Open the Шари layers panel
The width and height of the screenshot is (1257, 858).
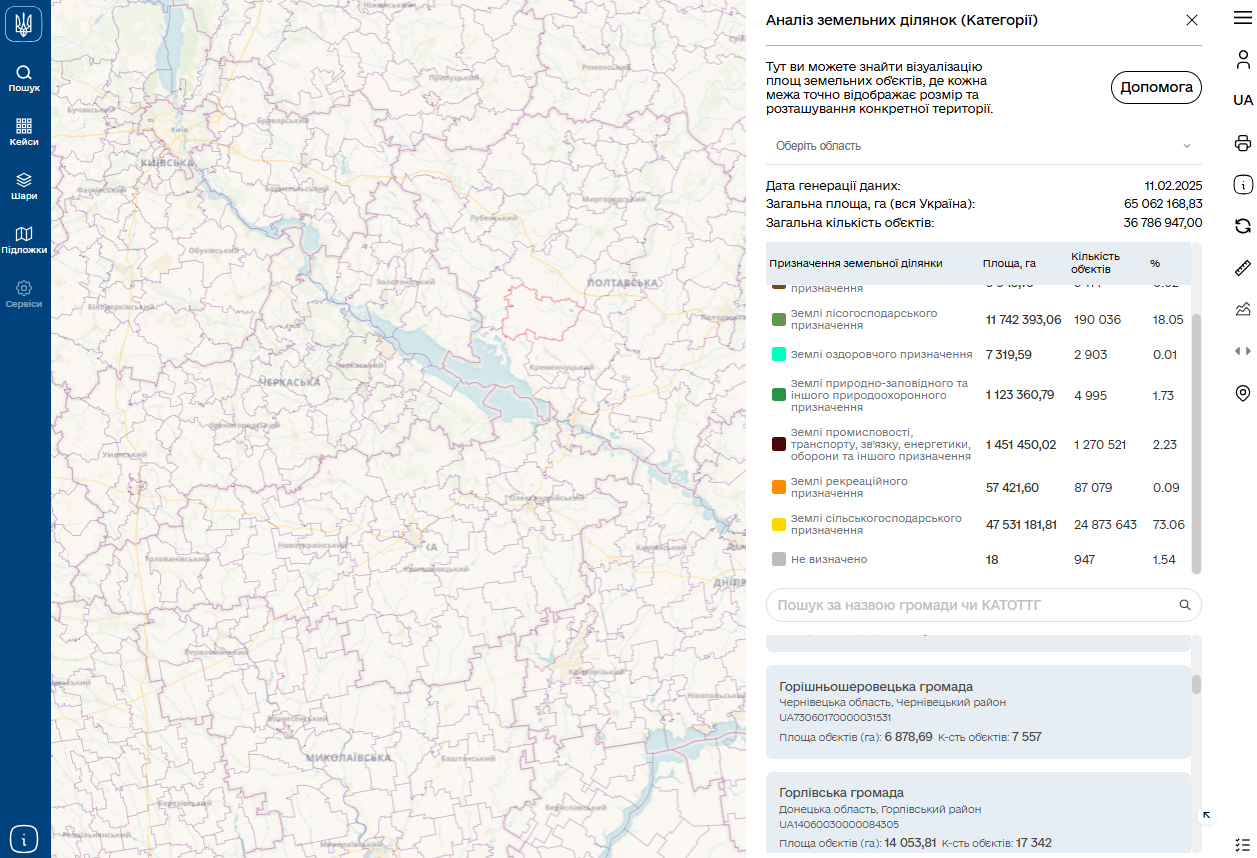pyautogui.click(x=24, y=186)
